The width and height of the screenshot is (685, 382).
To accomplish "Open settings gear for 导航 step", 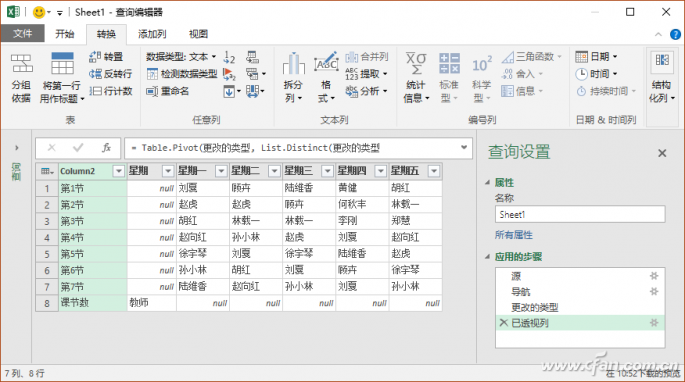I will click(x=654, y=292).
